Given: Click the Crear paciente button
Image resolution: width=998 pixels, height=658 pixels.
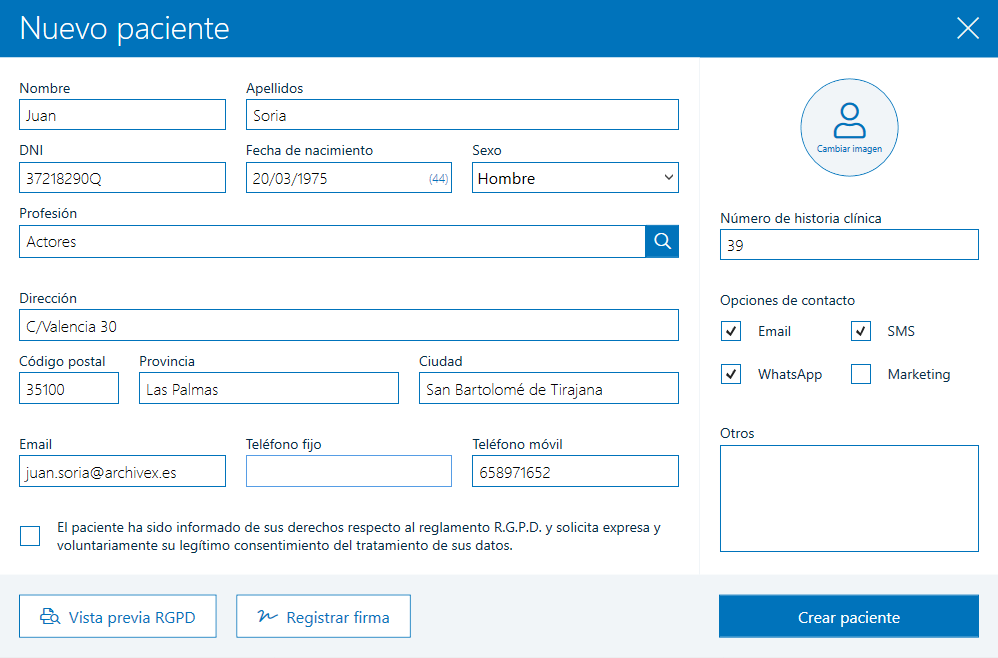Looking at the screenshot, I should [x=848, y=616].
